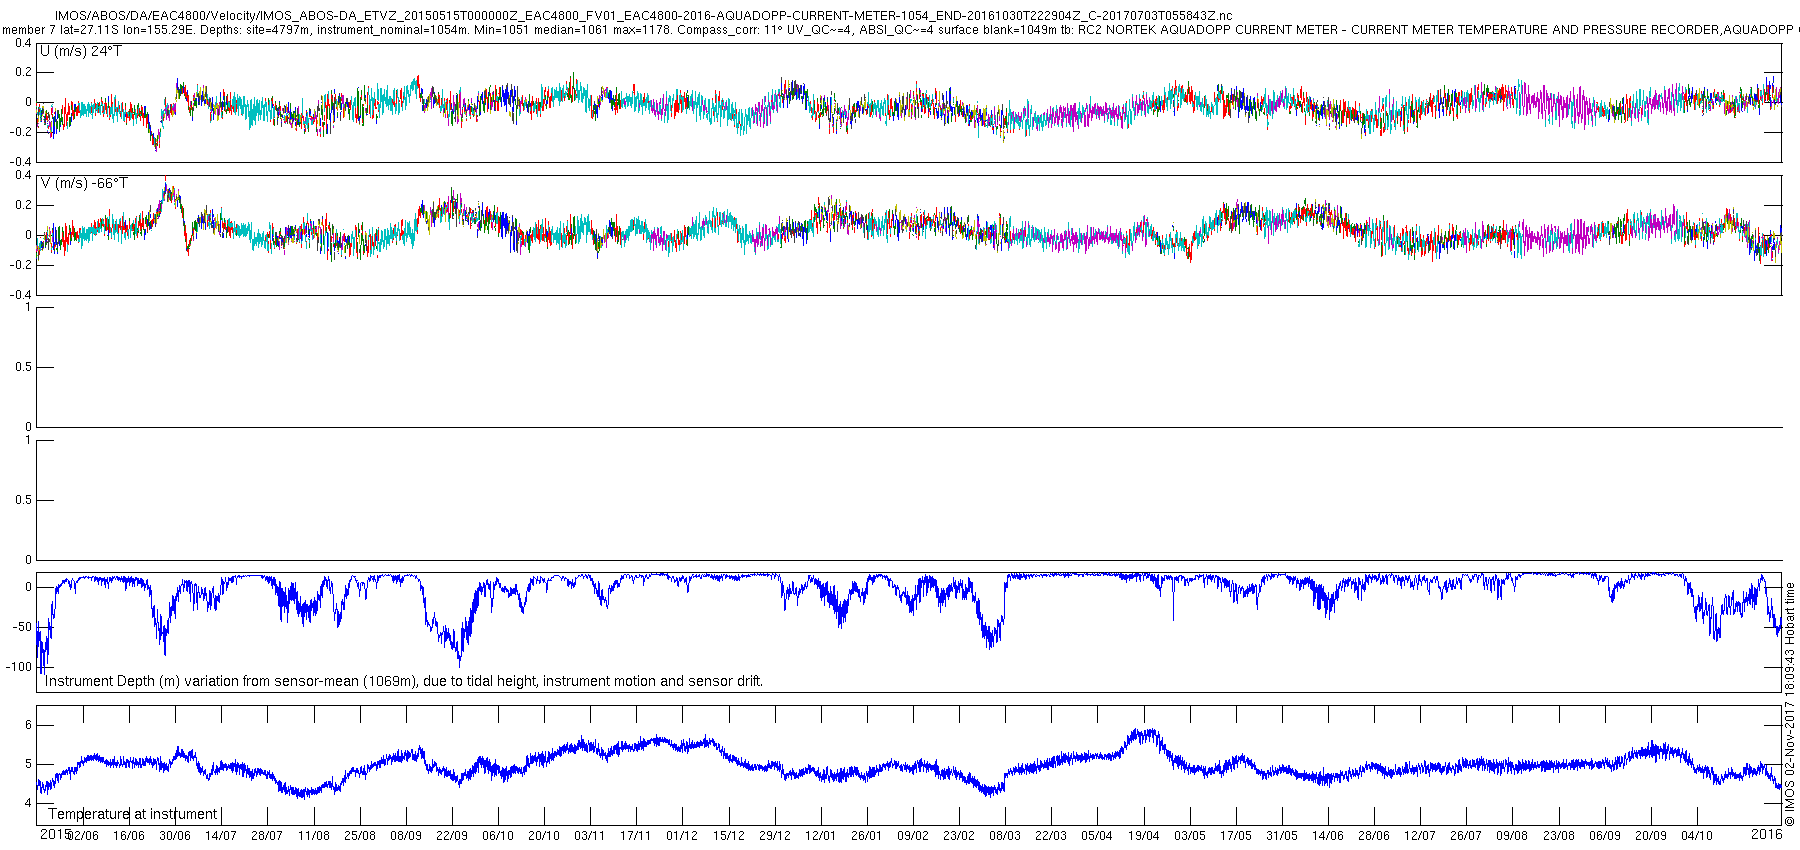Select the '09/02' date tick label
This screenshot has width=1800, height=850.
point(913,836)
